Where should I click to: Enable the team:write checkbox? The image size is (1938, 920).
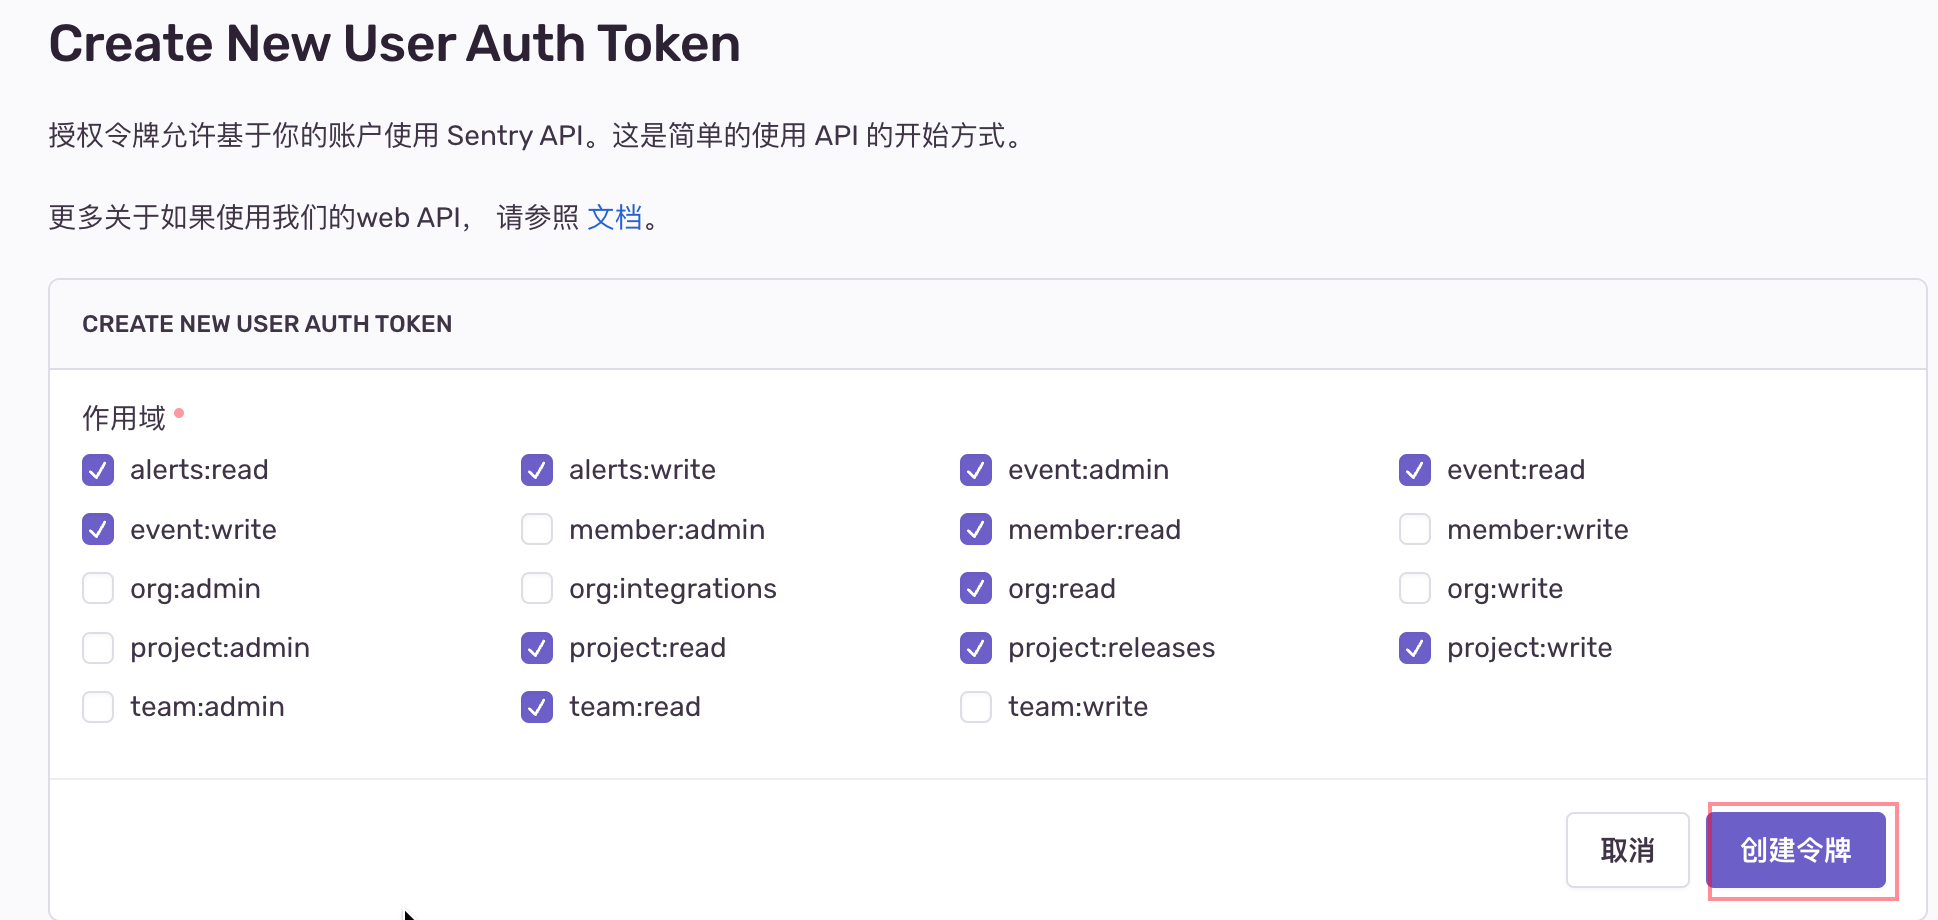click(976, 707)
